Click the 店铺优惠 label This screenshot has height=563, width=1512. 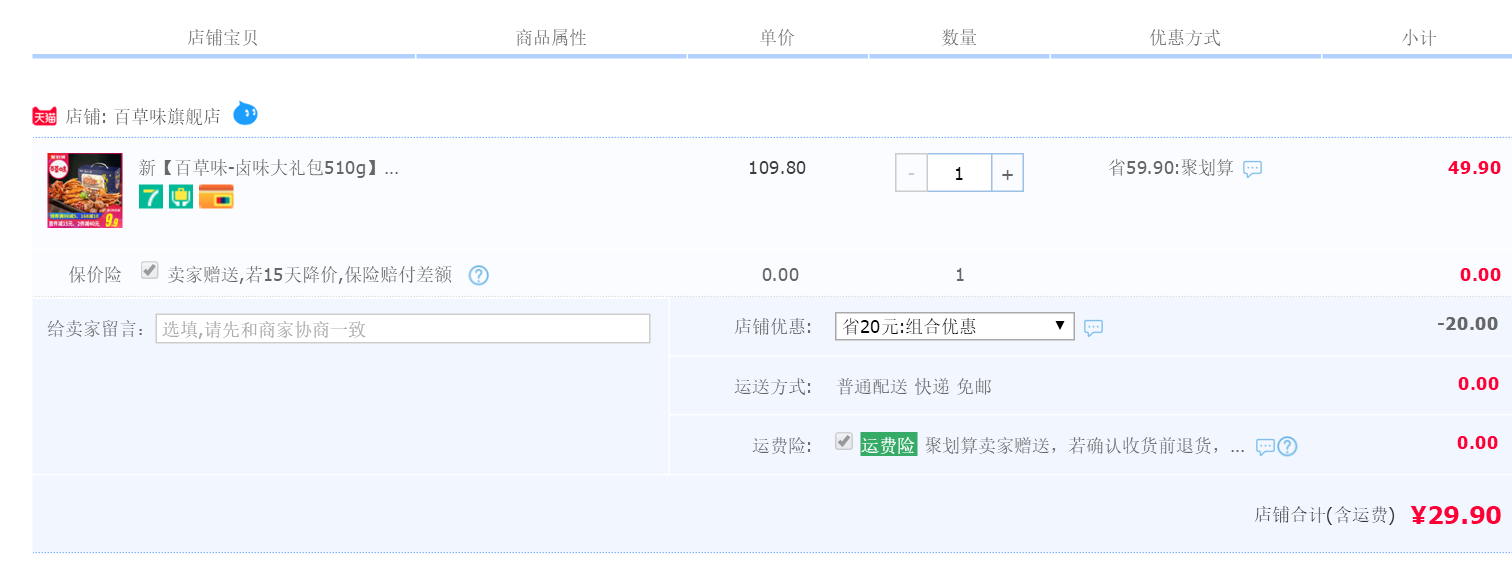point(773,327)
